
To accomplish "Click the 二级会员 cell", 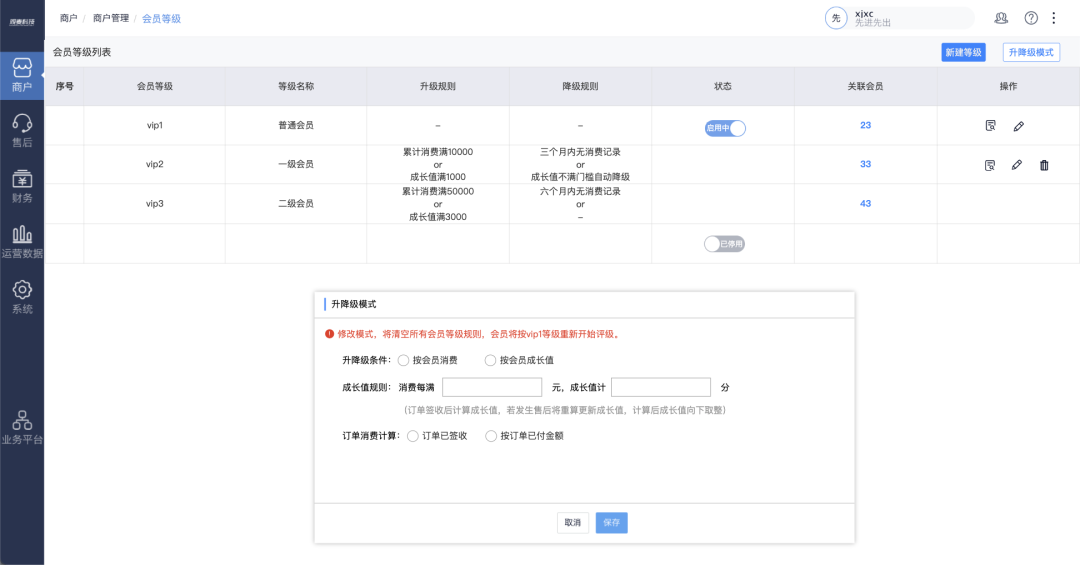I will coord(295,203).
